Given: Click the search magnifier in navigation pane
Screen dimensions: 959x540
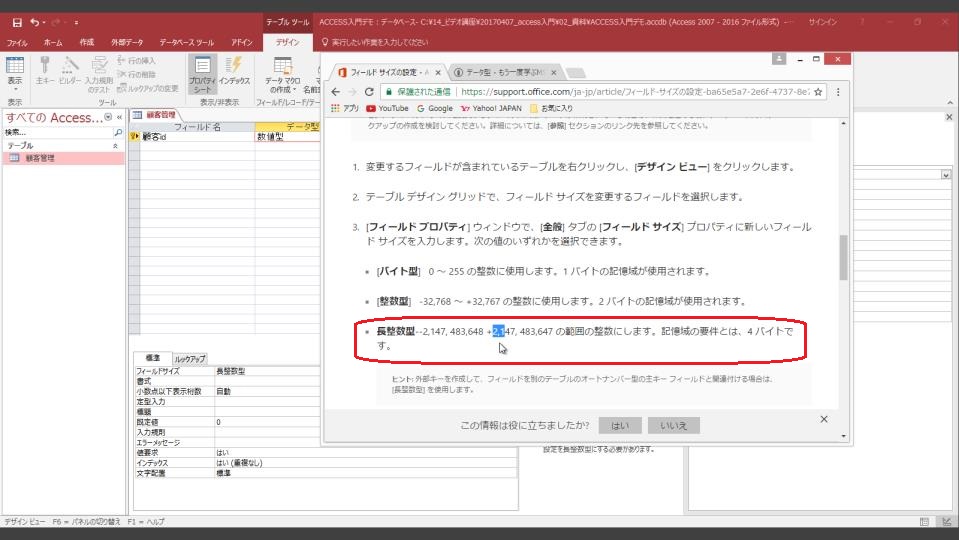Looking at the screenshot, I should click(118, 131).
